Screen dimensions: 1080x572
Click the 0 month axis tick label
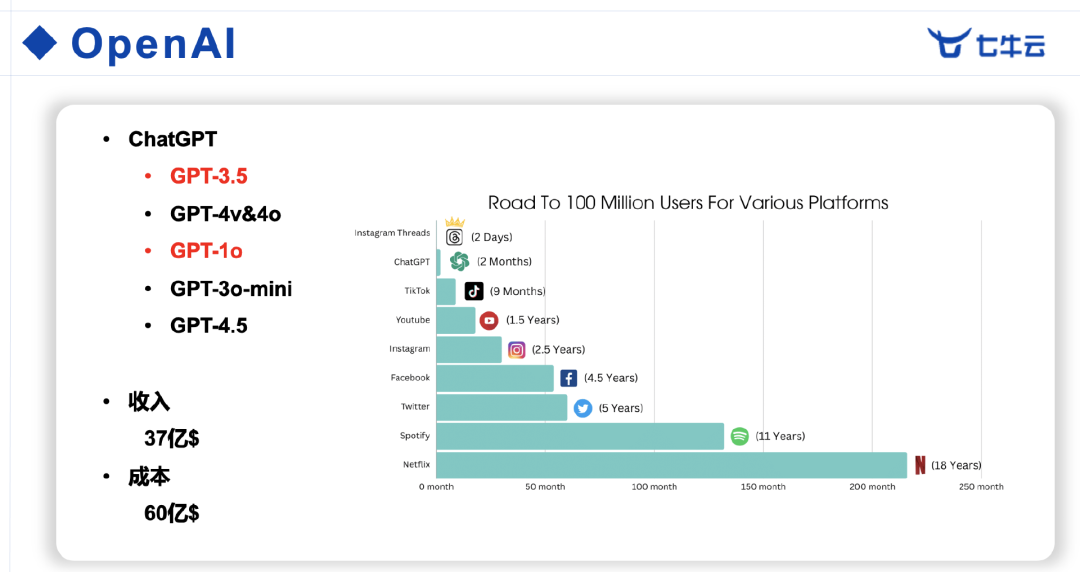(x=437, y=487)
